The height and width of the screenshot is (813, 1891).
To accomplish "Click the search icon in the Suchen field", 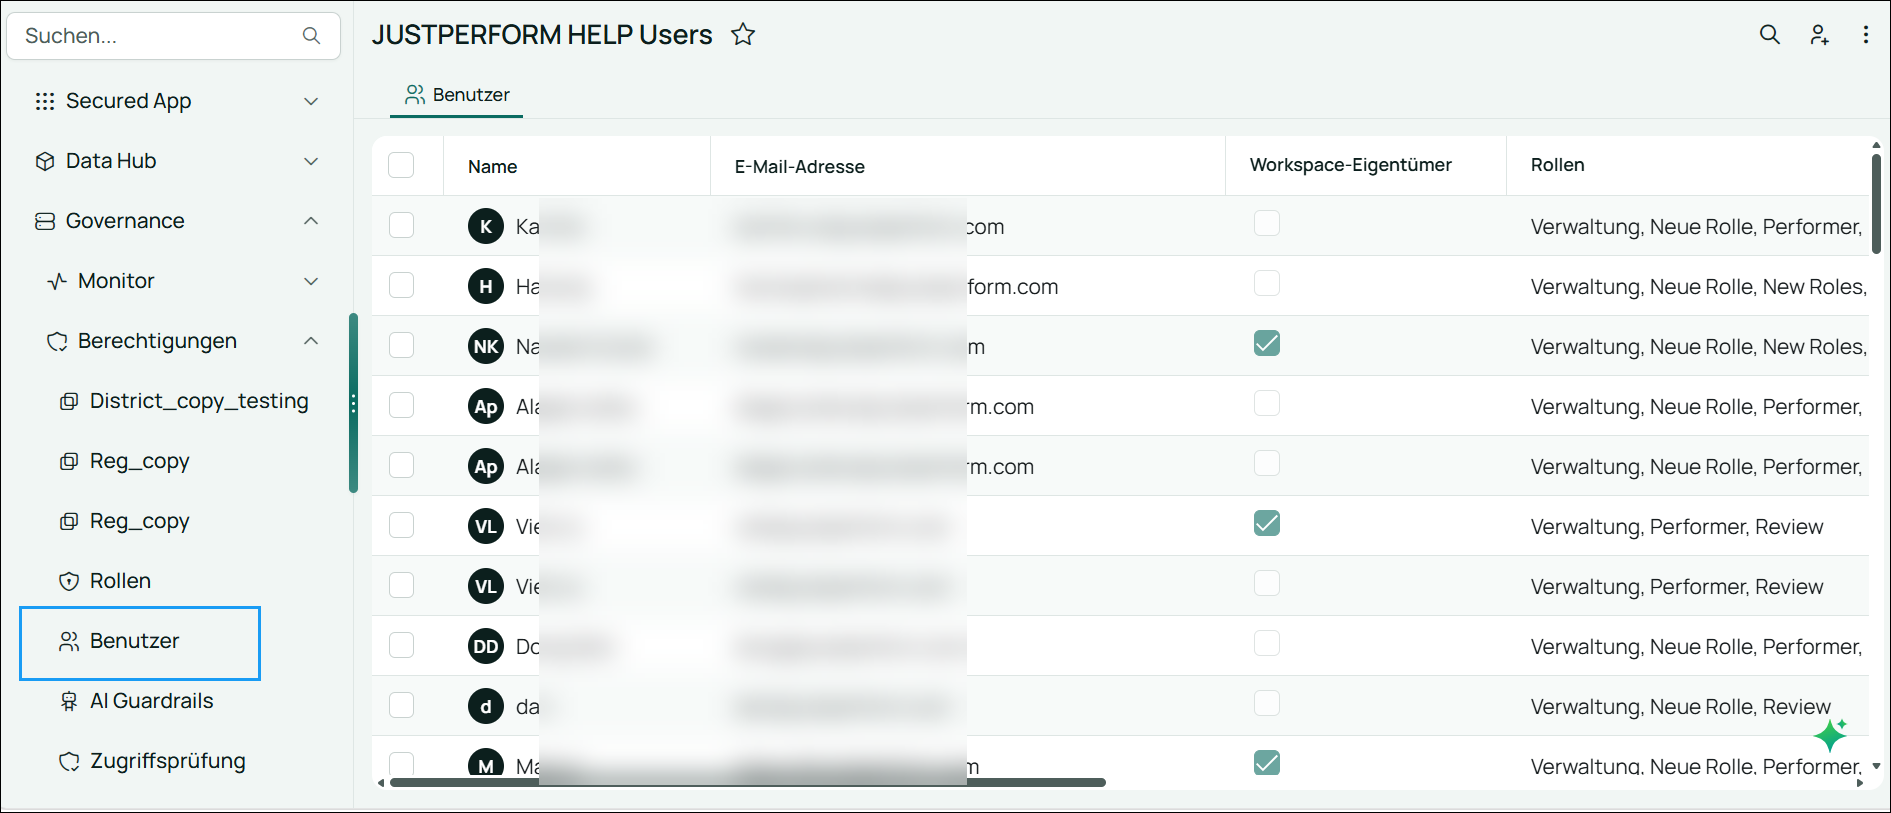I will 311,36.
